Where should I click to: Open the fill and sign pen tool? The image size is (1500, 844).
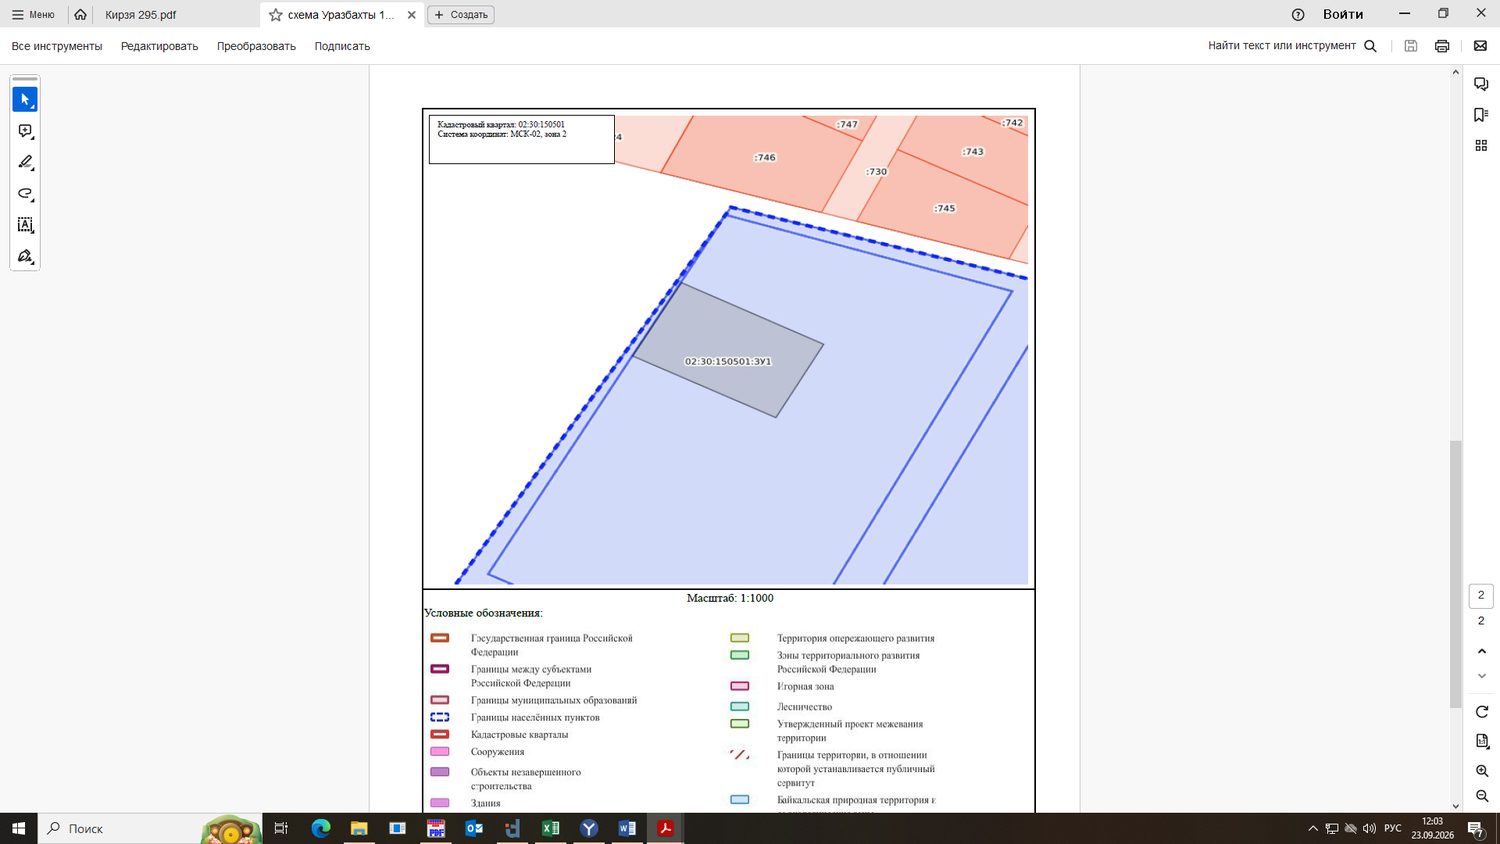(x=25, y=257)
